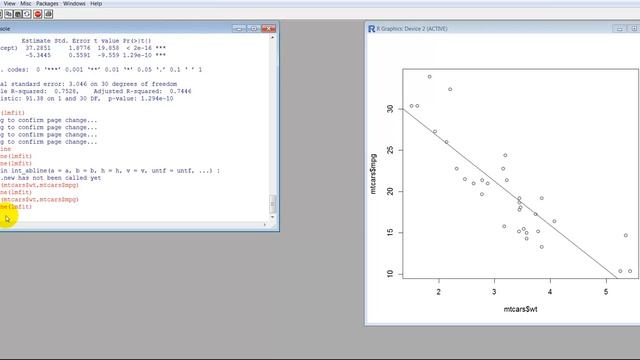Click the Copy and Paste toolbar icon
This screenshot has width=640, height=360.
[27, 14]
